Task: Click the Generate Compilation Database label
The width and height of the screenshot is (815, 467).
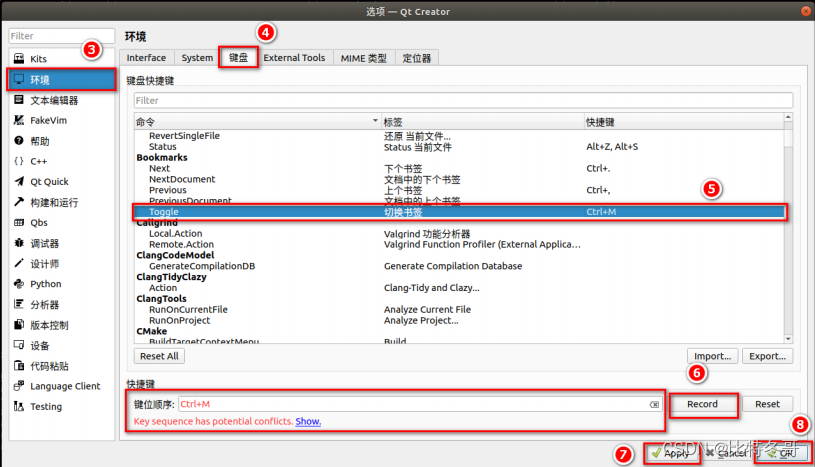Action: pyautogui.click(x=453, y=266)
